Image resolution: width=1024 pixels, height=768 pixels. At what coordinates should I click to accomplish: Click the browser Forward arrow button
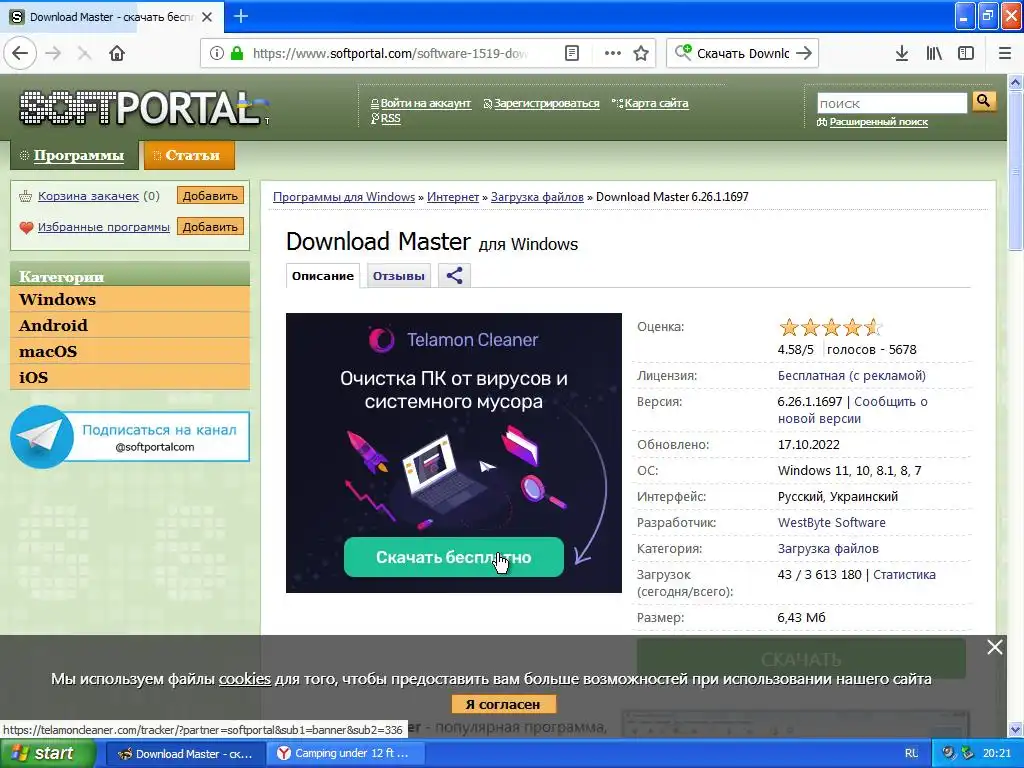(x=53, y=54)
